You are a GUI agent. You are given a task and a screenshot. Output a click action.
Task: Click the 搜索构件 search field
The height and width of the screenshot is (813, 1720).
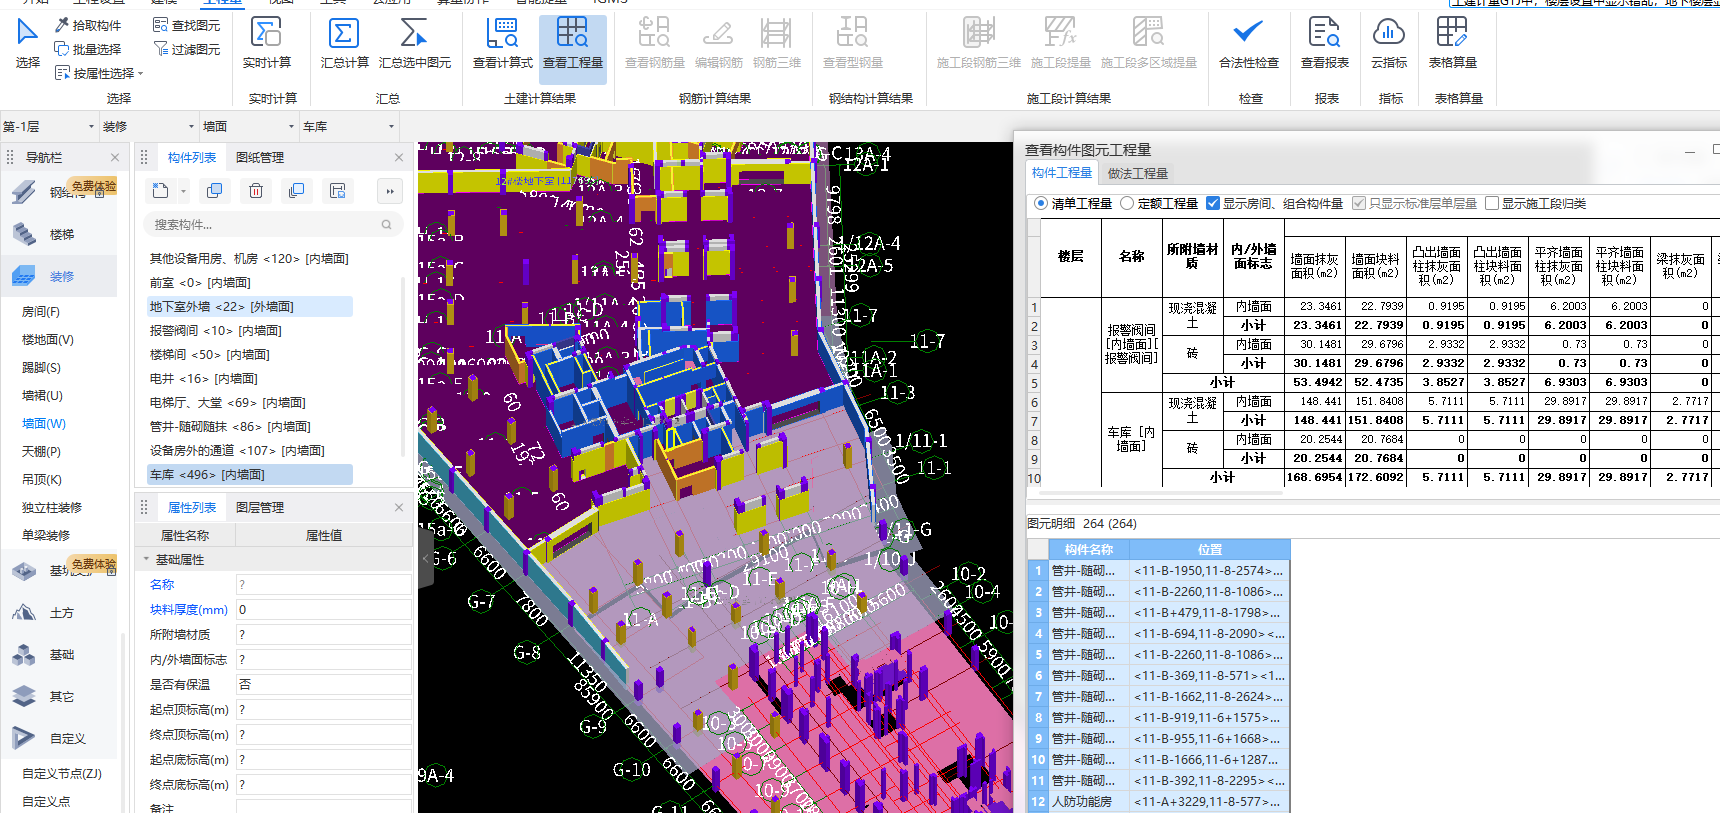[273, 224]
